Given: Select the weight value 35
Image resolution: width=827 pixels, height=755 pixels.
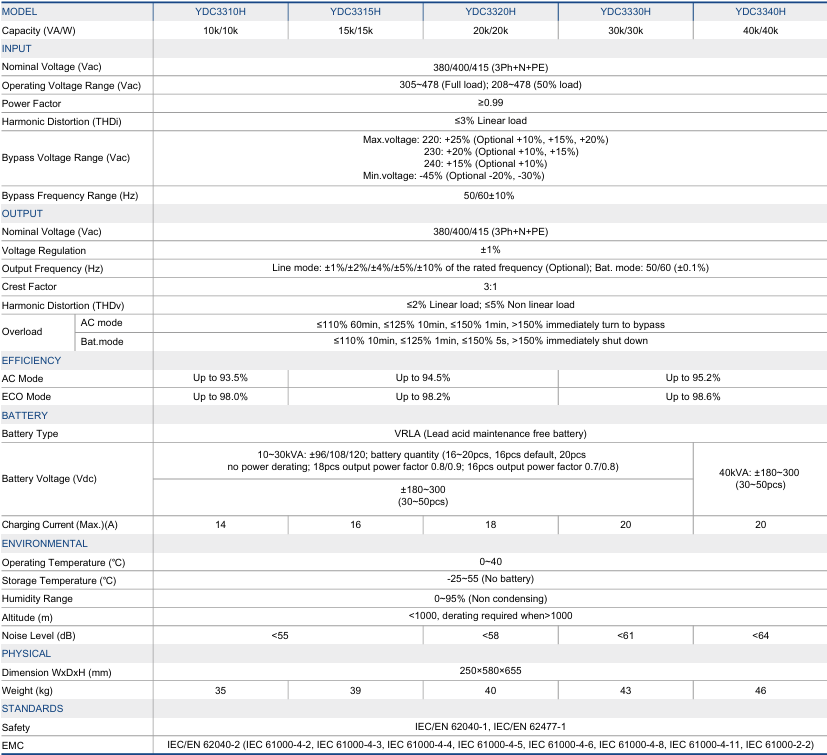Looking at the screenshot, I should tap(220, 690).
